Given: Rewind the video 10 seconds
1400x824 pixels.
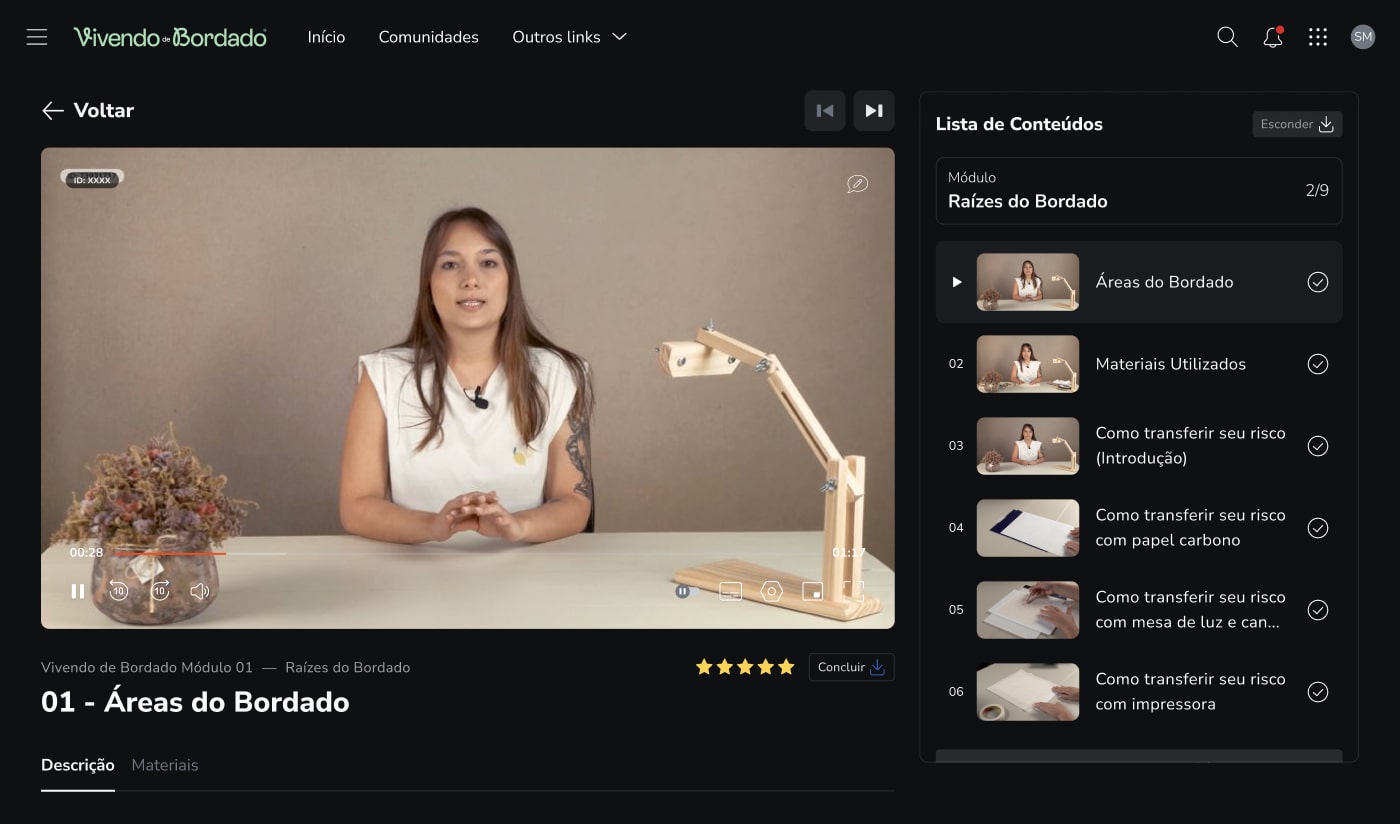Looking at the screenshot, I should click(118, 591).
